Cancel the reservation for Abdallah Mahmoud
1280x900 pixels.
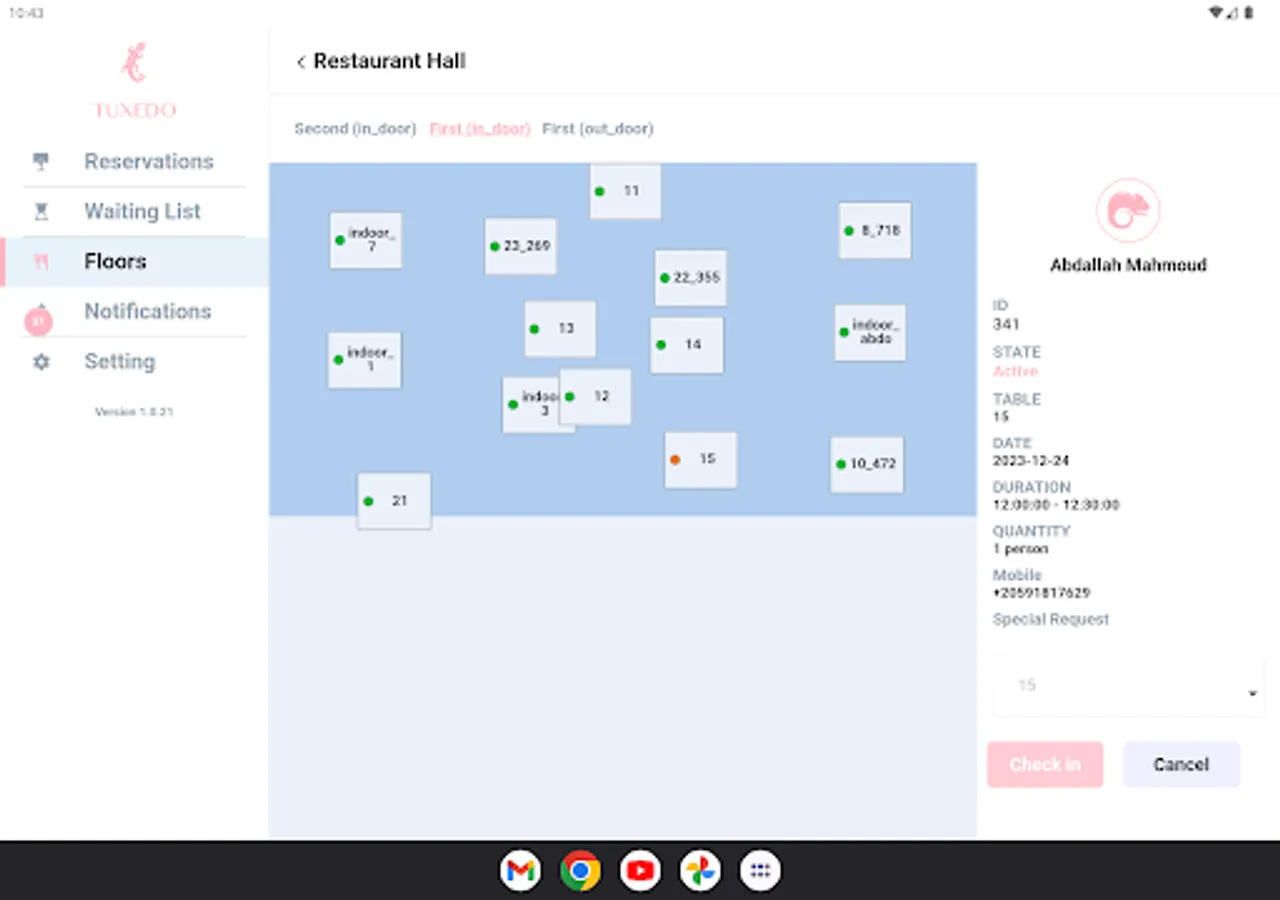click(x=1181, y=764)
